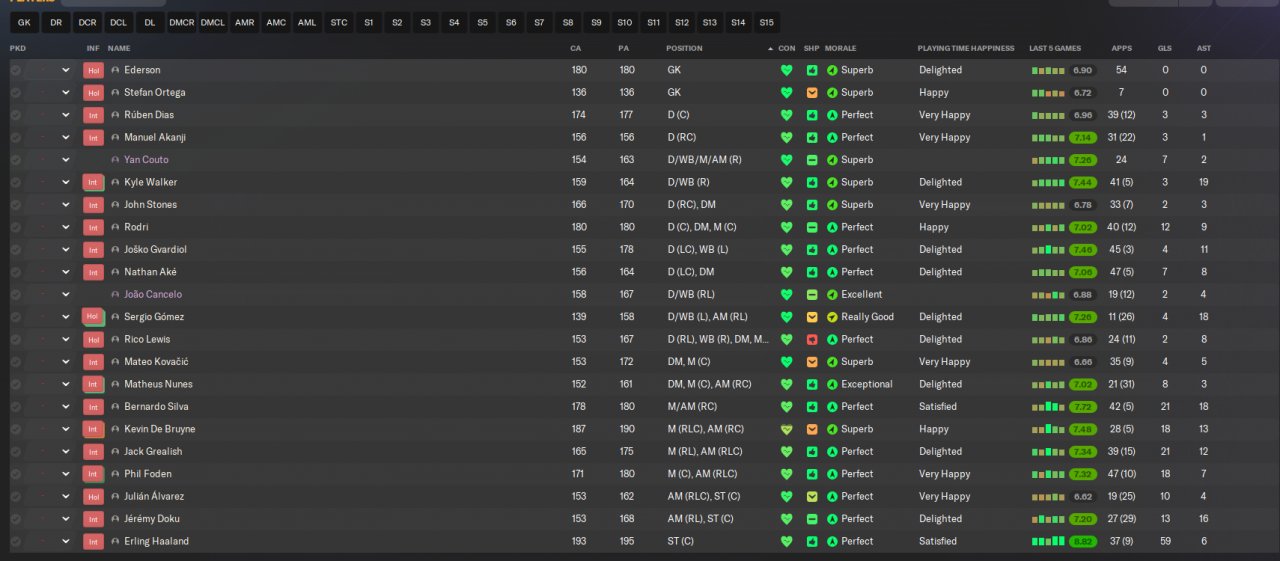
Task: Select the GK position filter button
Action: click(24, 22)
